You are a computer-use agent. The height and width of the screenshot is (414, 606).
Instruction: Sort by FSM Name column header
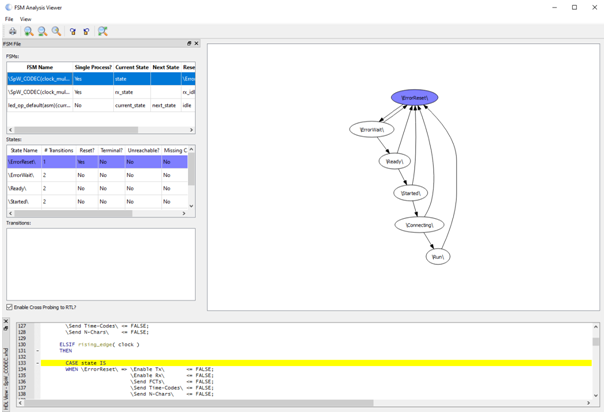pyautogui.click(x=39, y=67)
